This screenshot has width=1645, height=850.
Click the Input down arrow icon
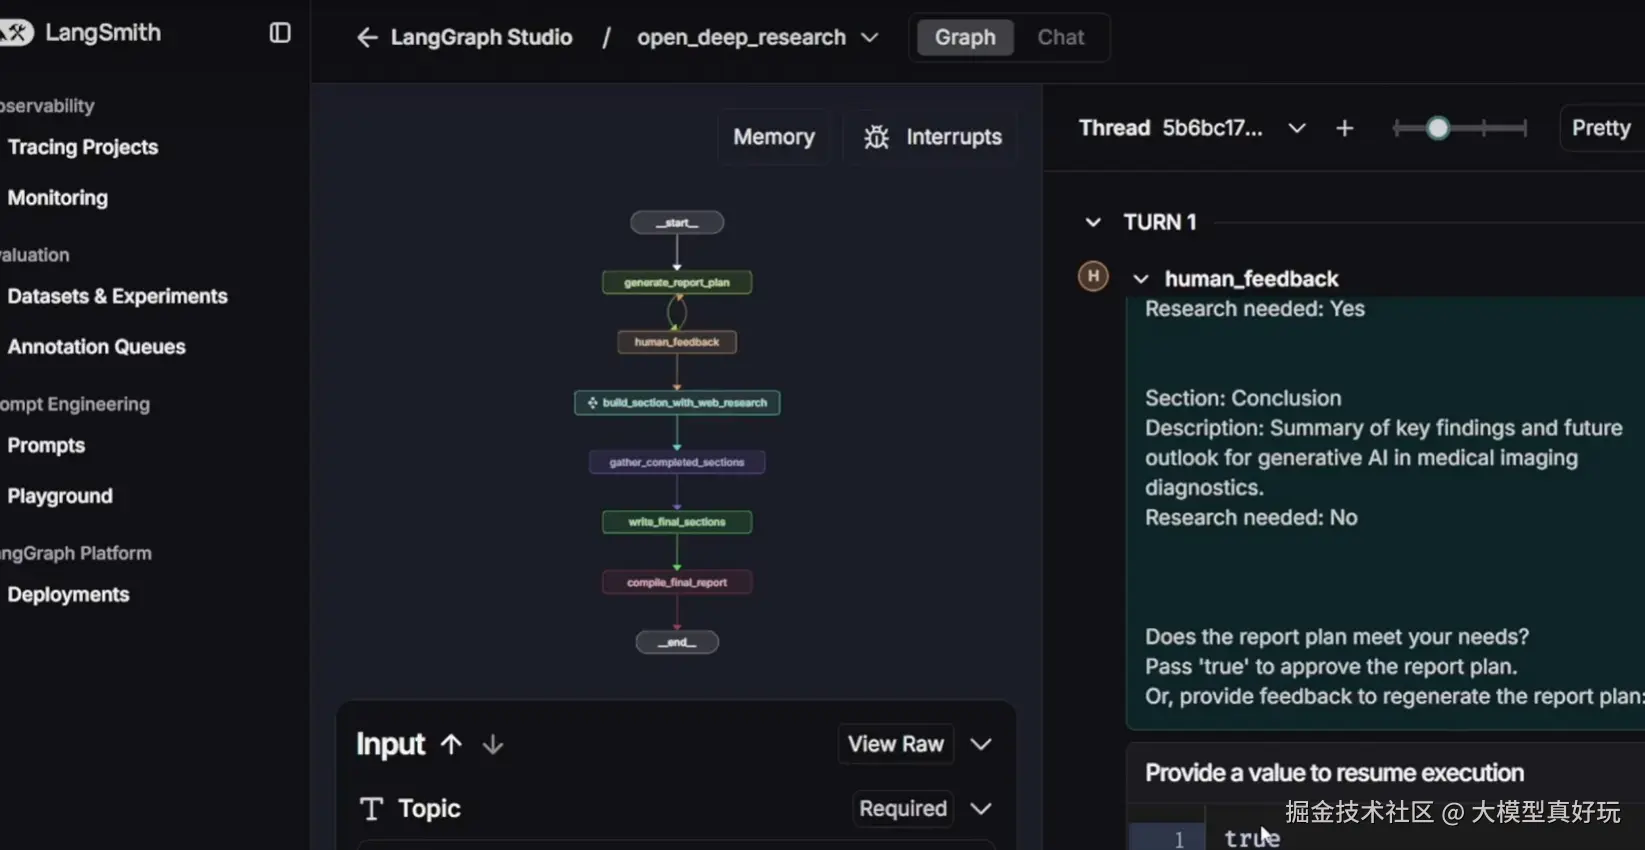[x=493, y=744]
